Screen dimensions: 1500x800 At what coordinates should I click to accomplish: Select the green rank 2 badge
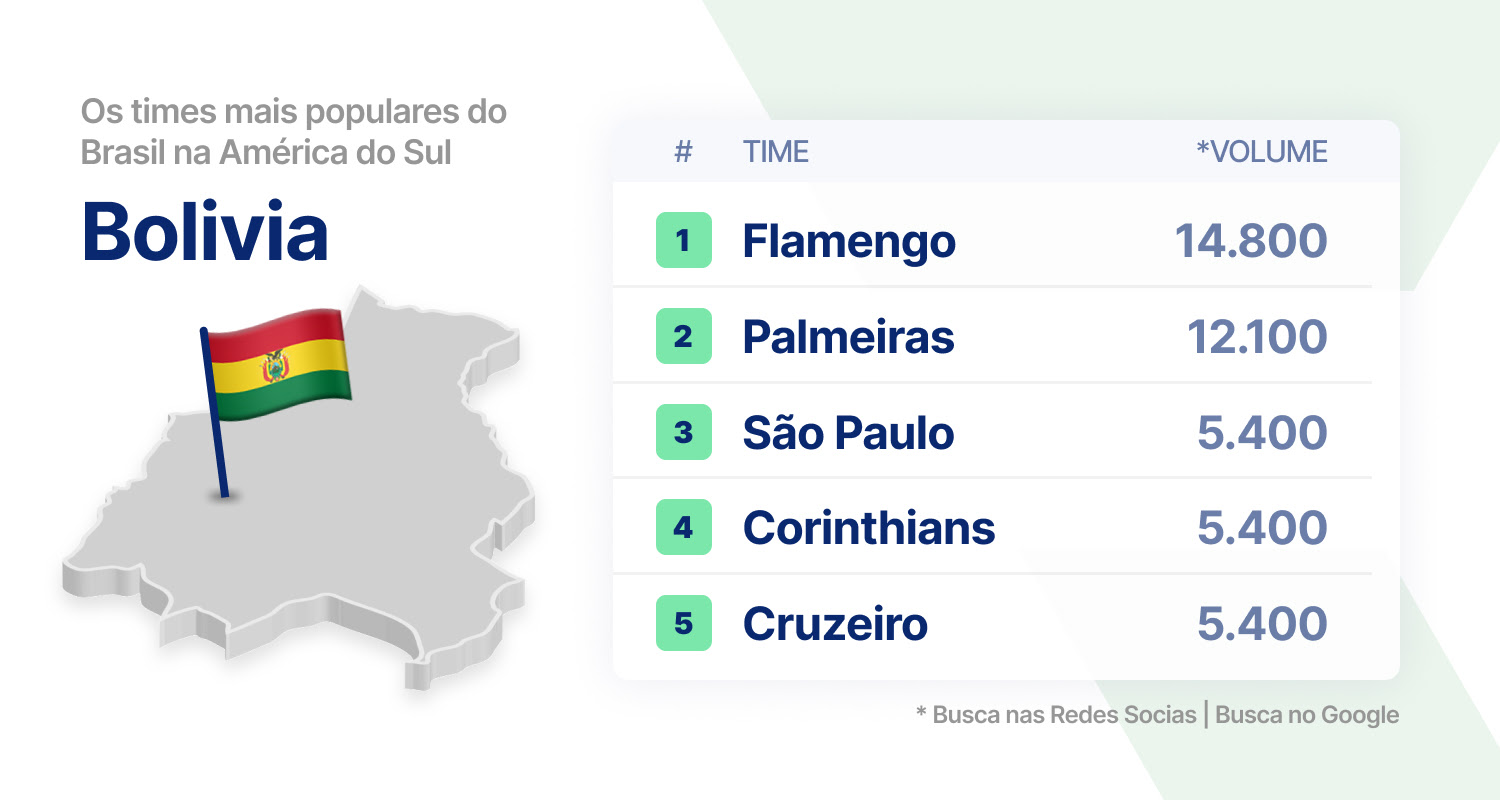(684, 336)
